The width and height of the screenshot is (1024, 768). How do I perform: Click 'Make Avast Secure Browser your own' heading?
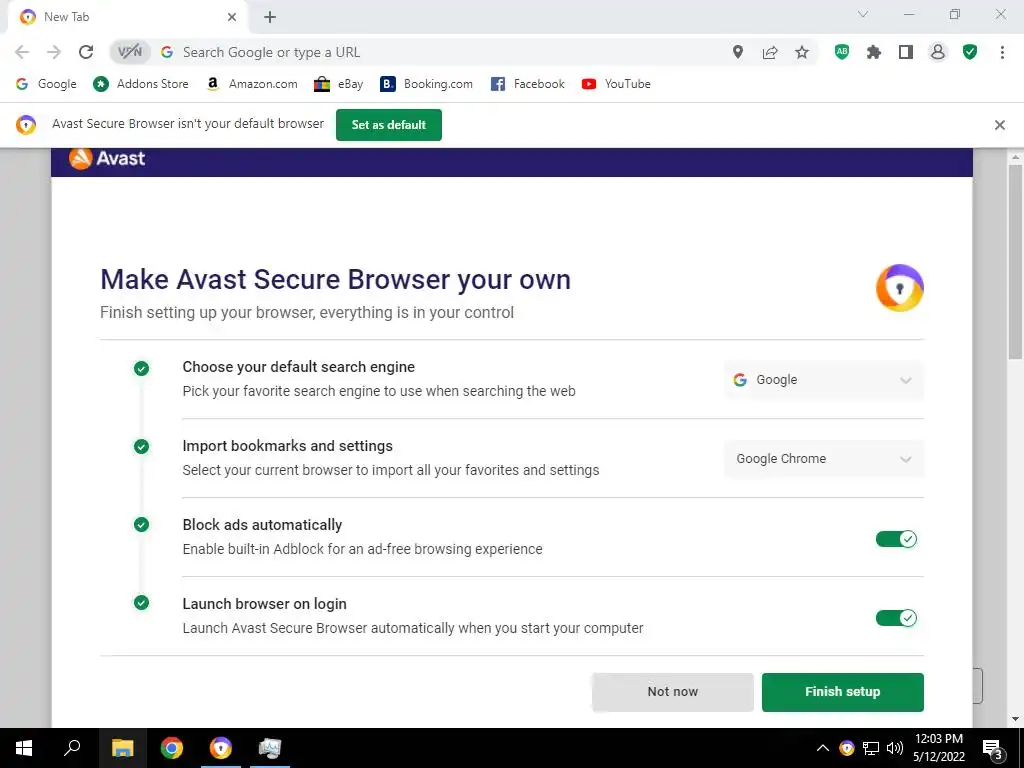[x=335, y=280]
